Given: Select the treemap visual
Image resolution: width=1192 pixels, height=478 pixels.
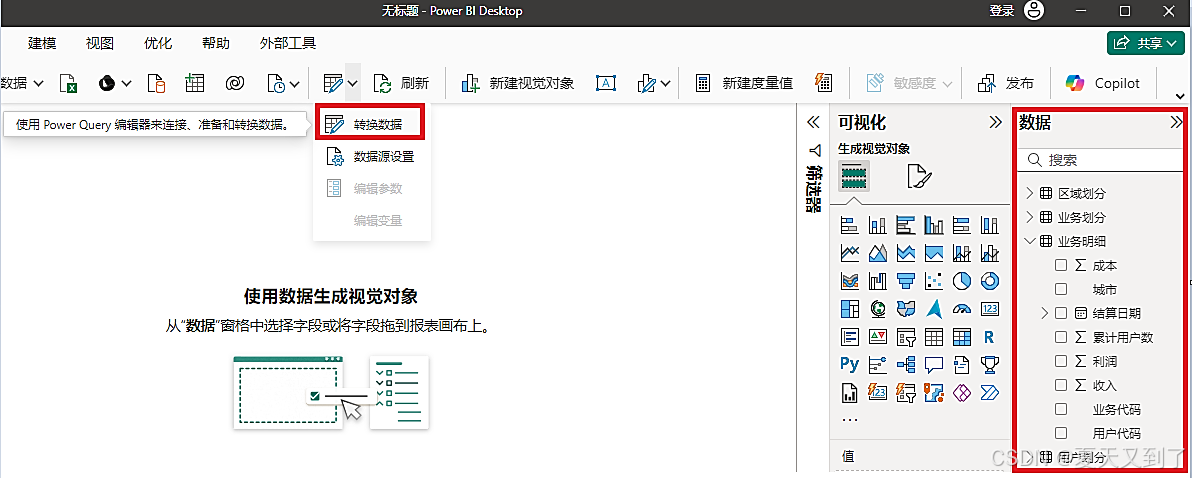Looking at the screenshot, I should tap(849, 309).
